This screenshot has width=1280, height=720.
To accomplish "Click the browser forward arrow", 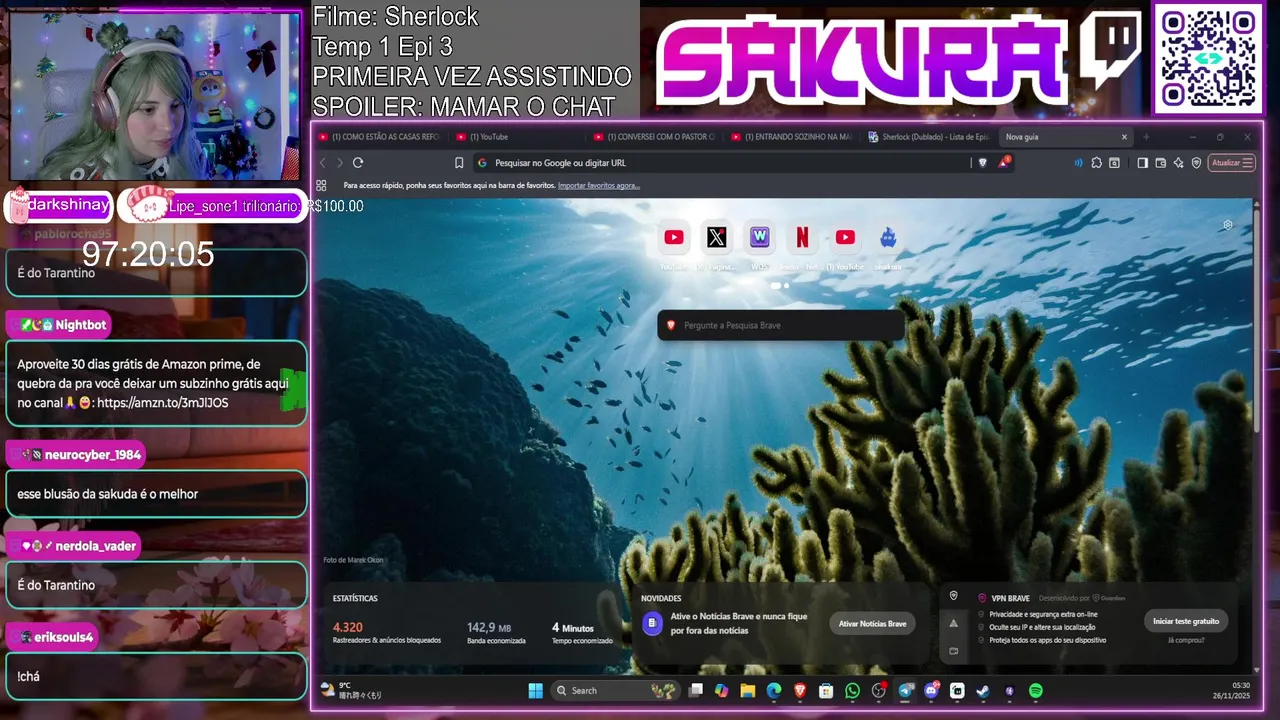I will coord(340,163).
